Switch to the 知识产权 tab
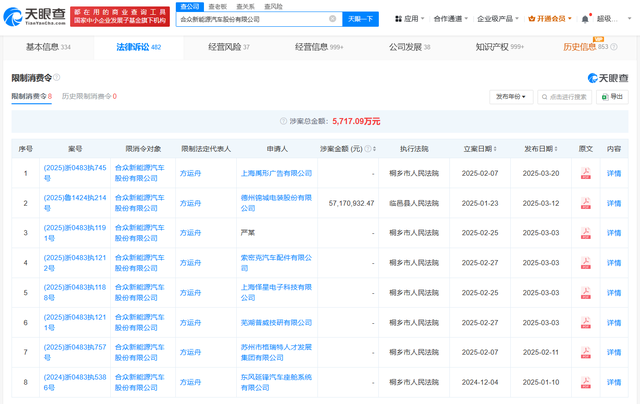This screenshot has width=640, height=404. pos(500,47)
